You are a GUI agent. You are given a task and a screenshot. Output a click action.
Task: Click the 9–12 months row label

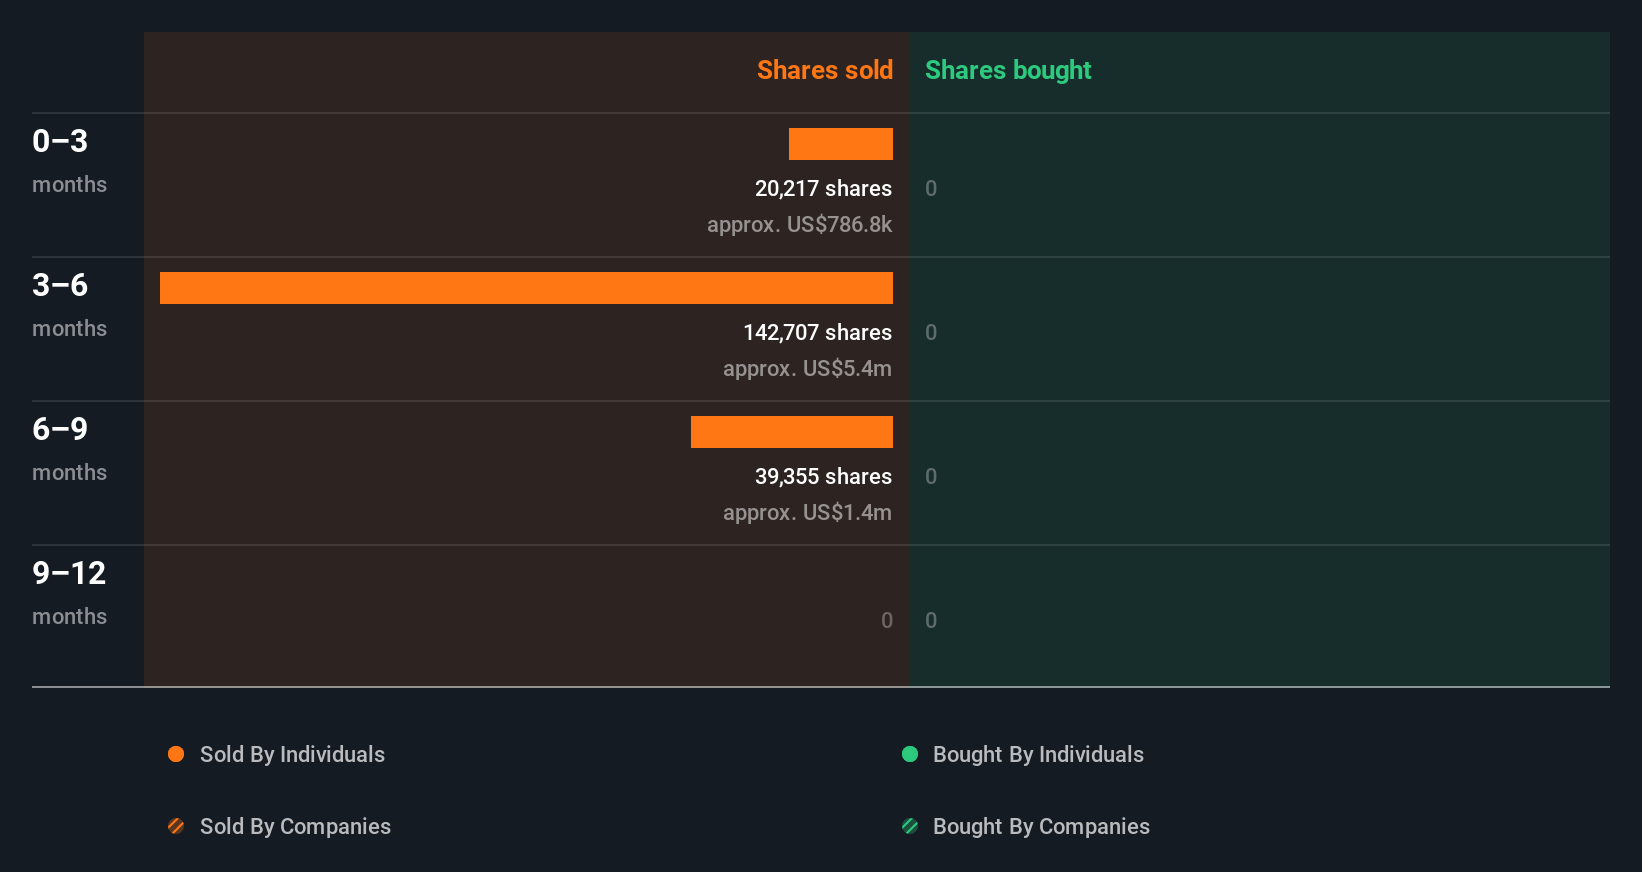[69, 593]
